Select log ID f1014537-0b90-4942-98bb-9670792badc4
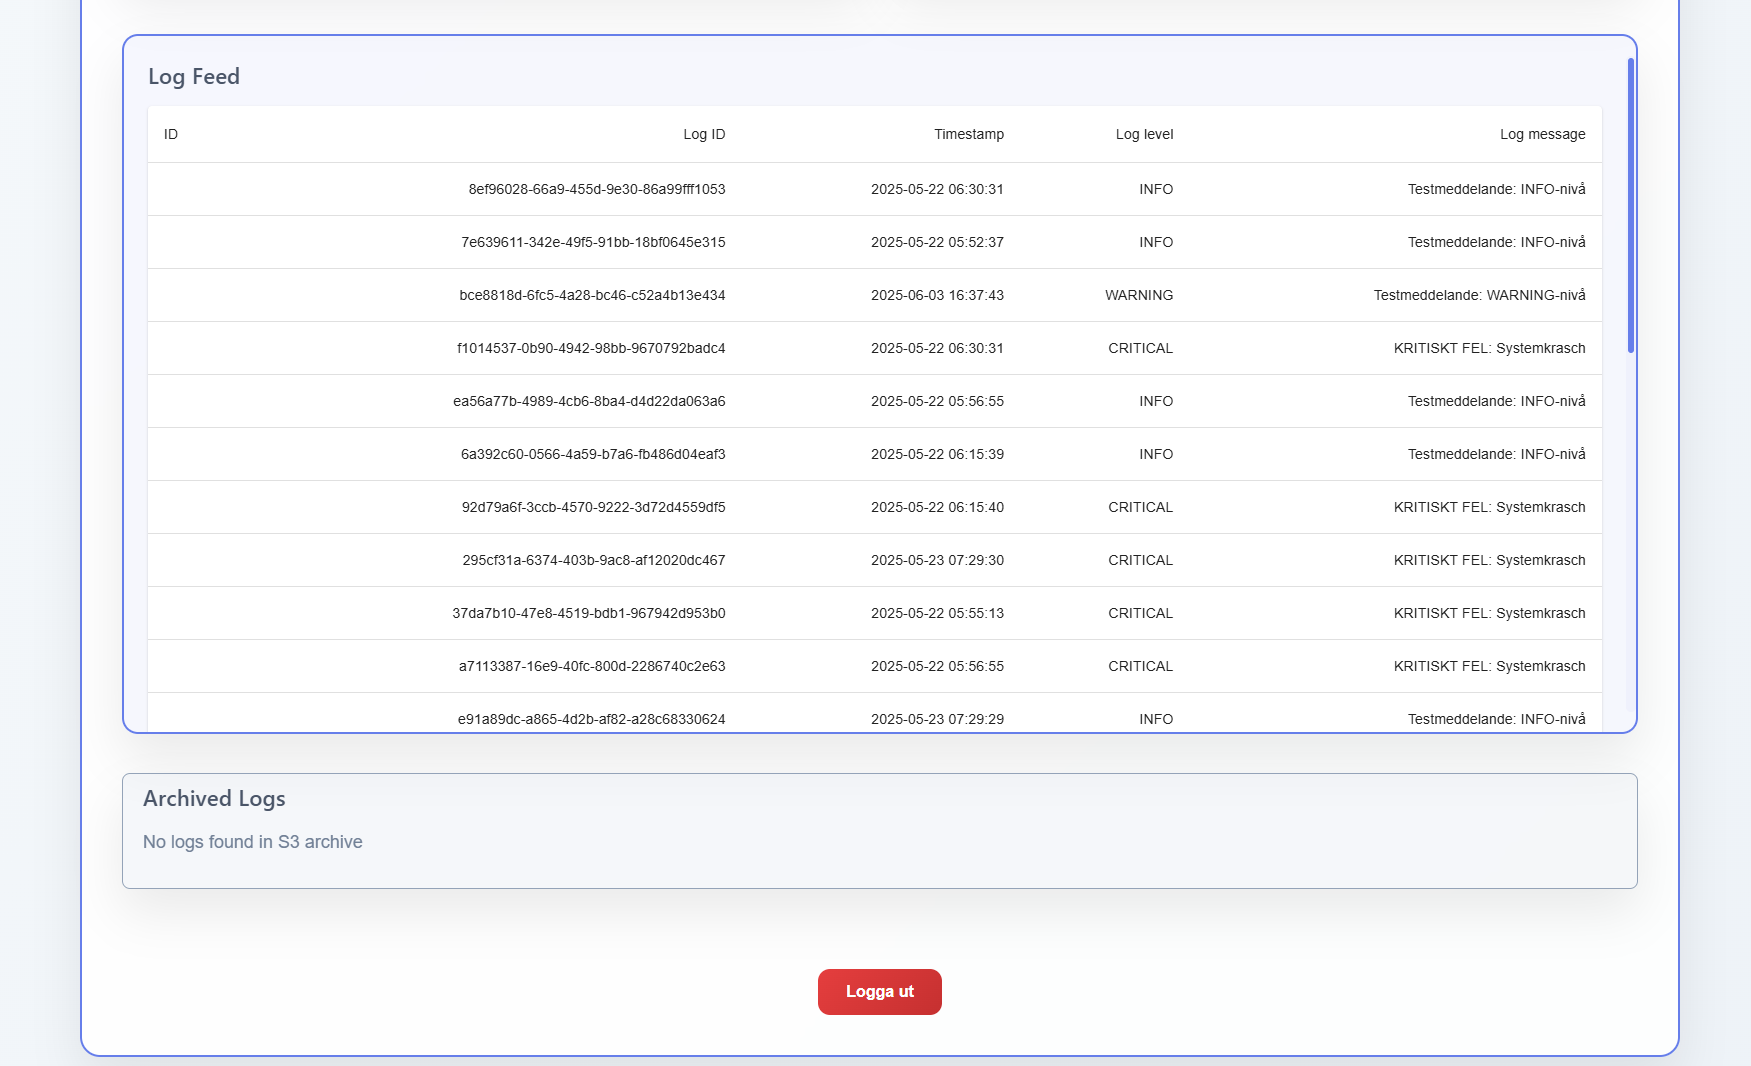The width and height of the screenshot is (1751, 1066). coord(591,348)
